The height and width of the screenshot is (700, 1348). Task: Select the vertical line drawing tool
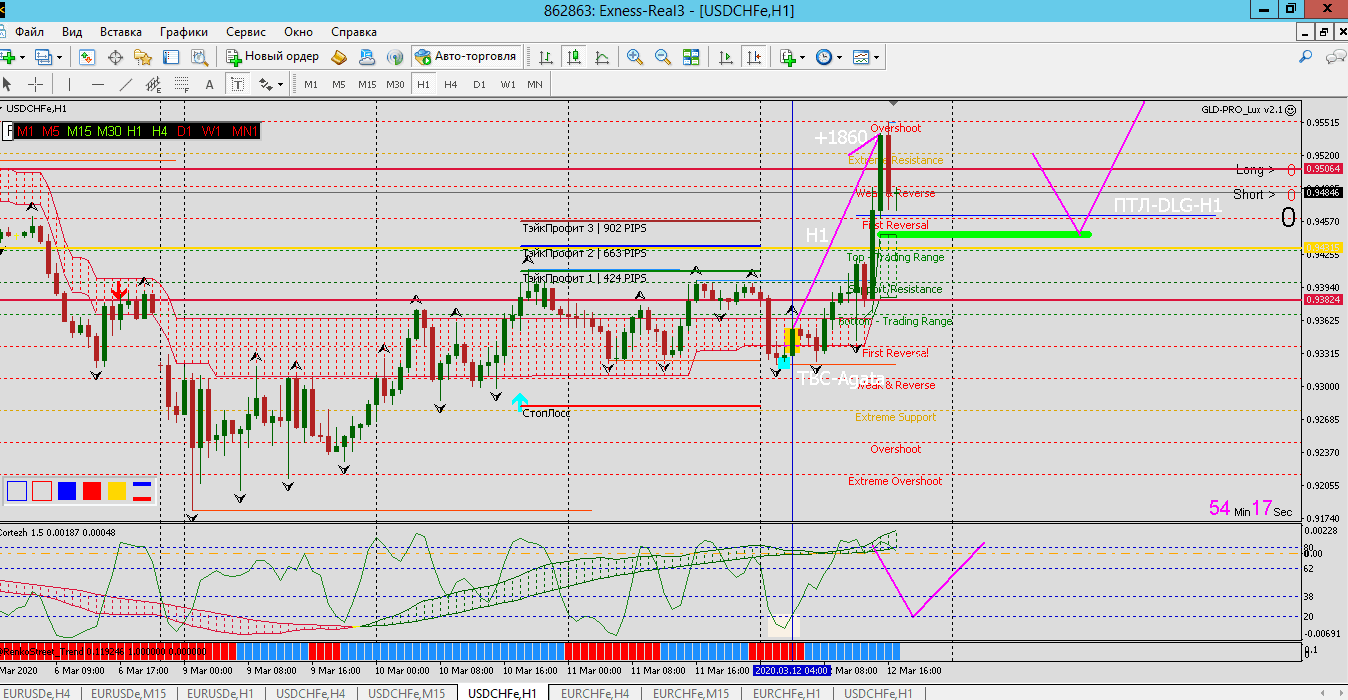click(69, 84)
